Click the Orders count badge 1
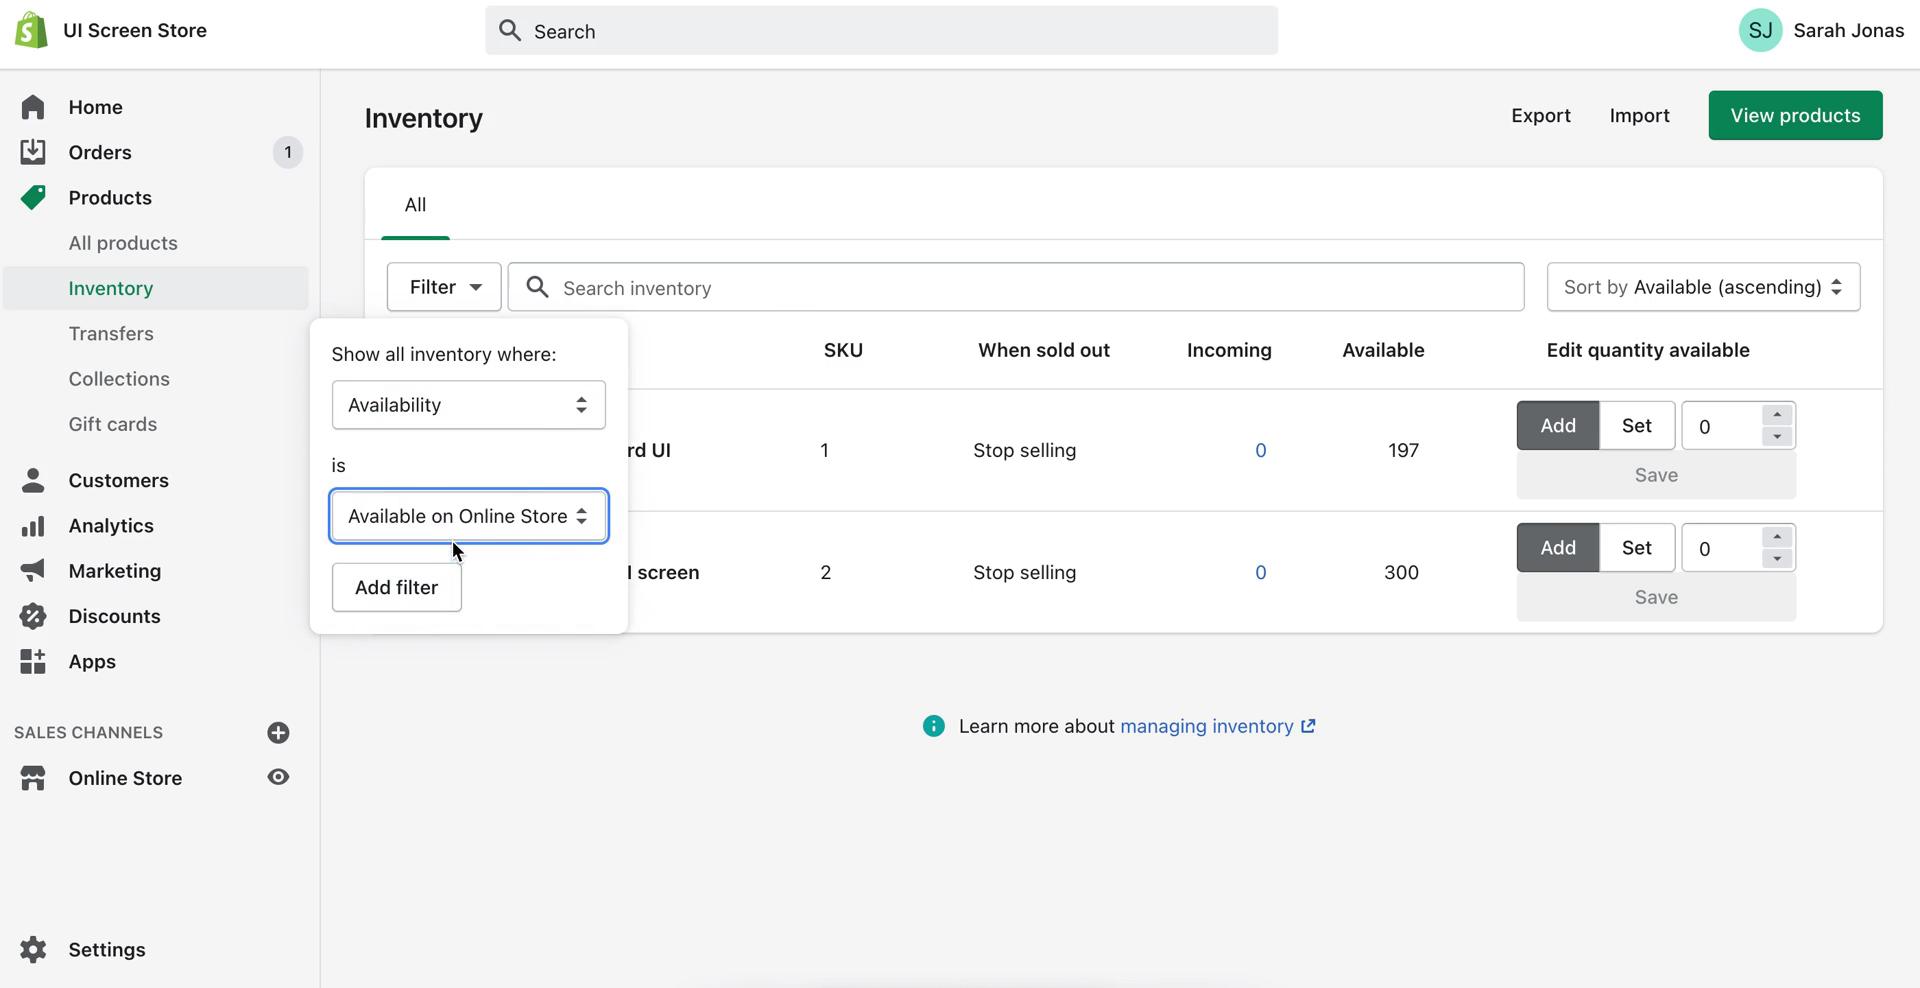Screen dimensions: 1920x988 [288, 152]
